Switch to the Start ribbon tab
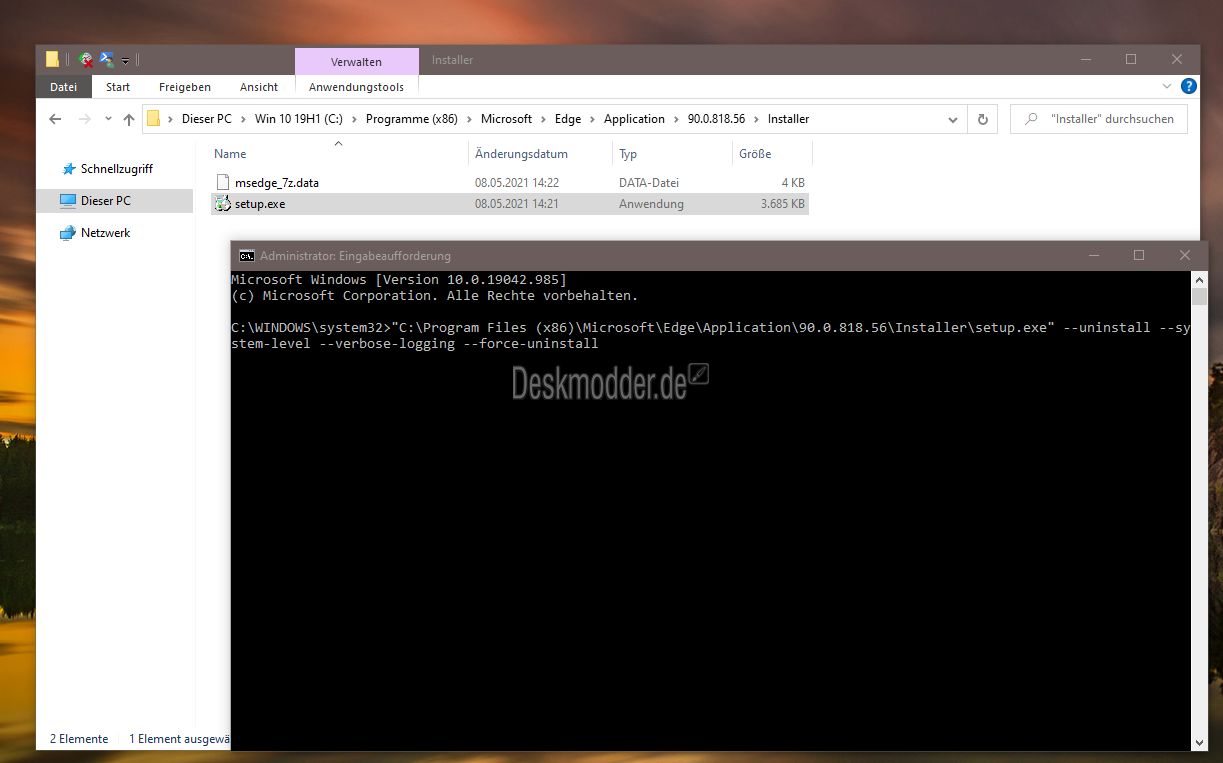This screenshot has height=763, width=1223. pyautogui.click(x=118, y=87)
